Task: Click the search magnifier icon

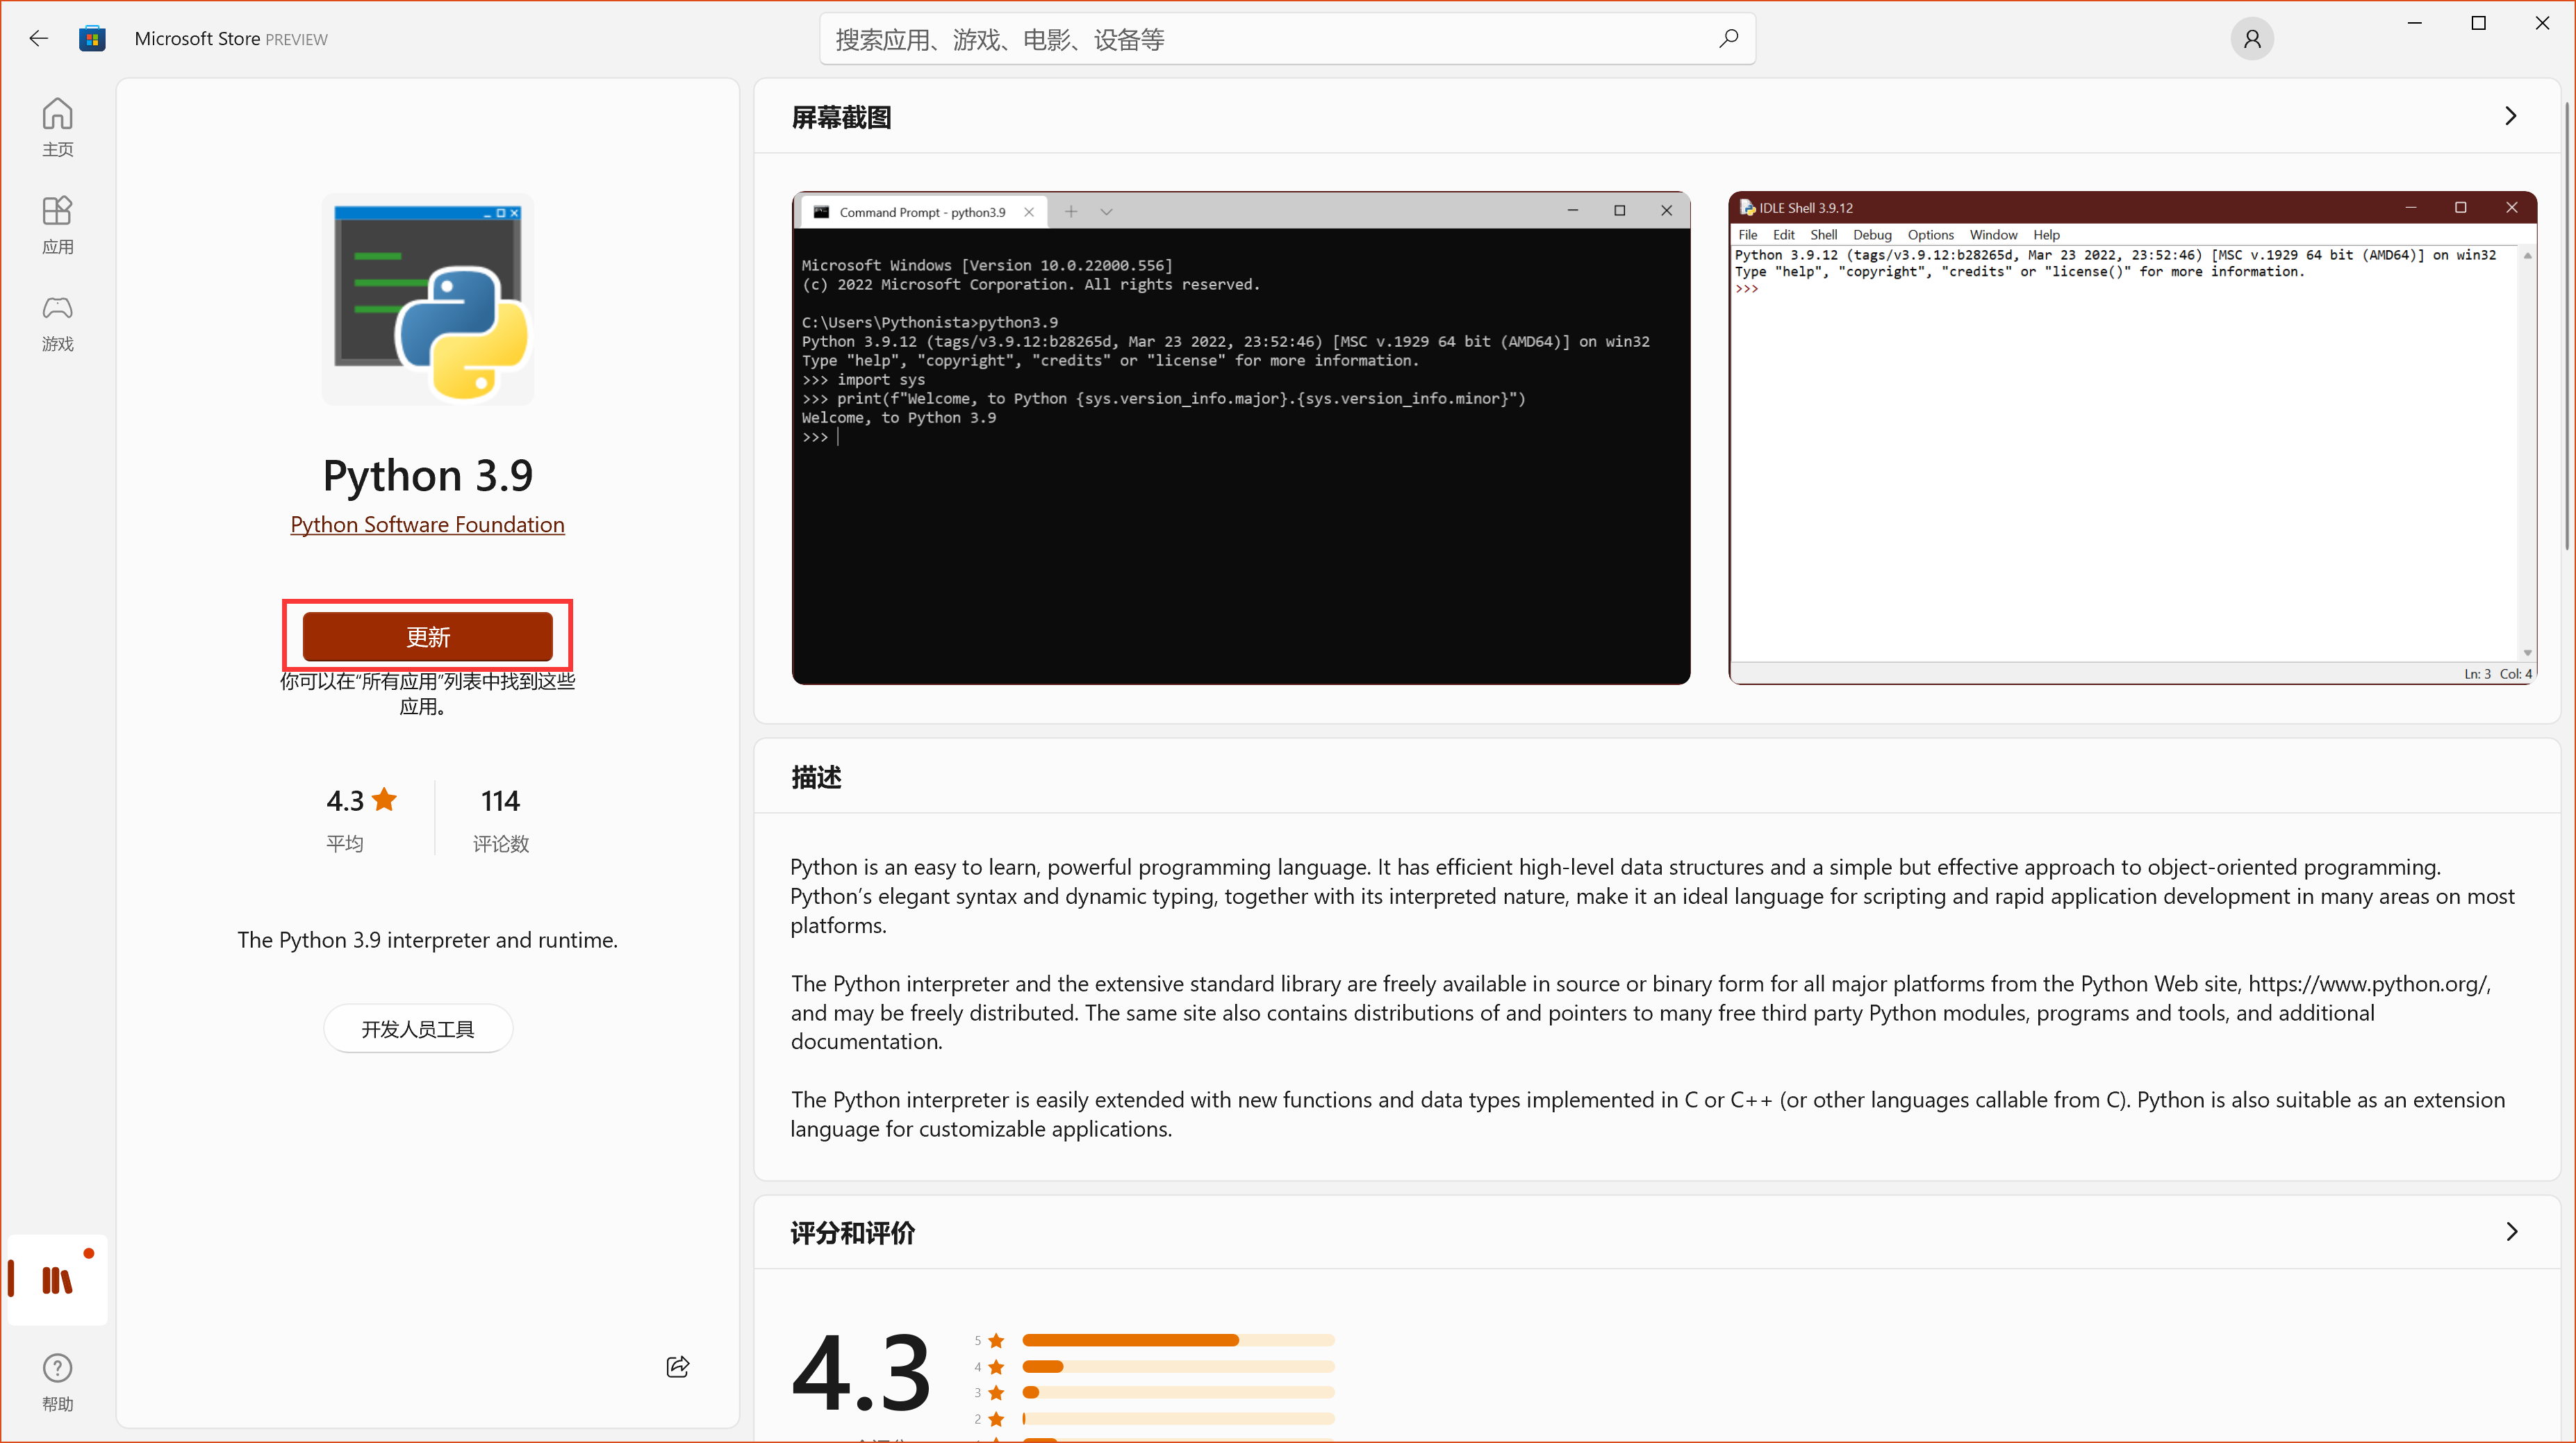Action: pos(1728,39)
